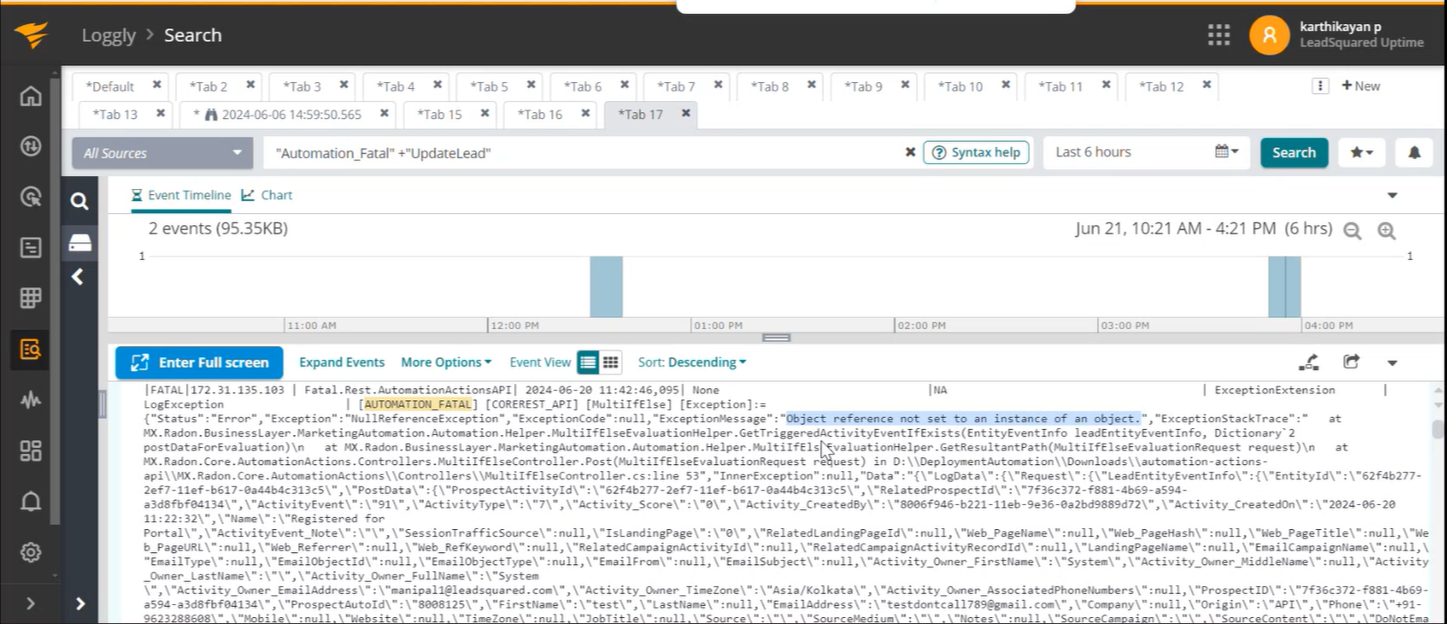Open the More Options dropdown
The image size is (1447, 624).
coord(446,362)
